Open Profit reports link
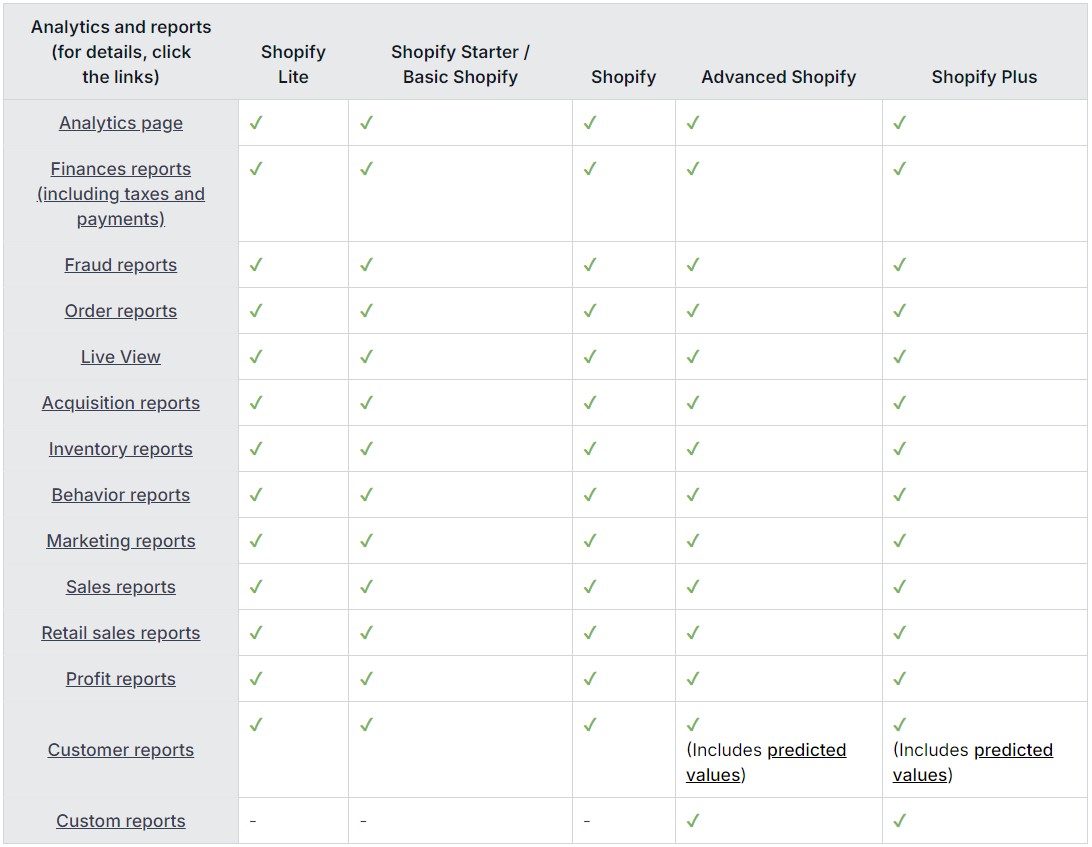This screenshot has height=847, width=1092. (x=120, y=678)
